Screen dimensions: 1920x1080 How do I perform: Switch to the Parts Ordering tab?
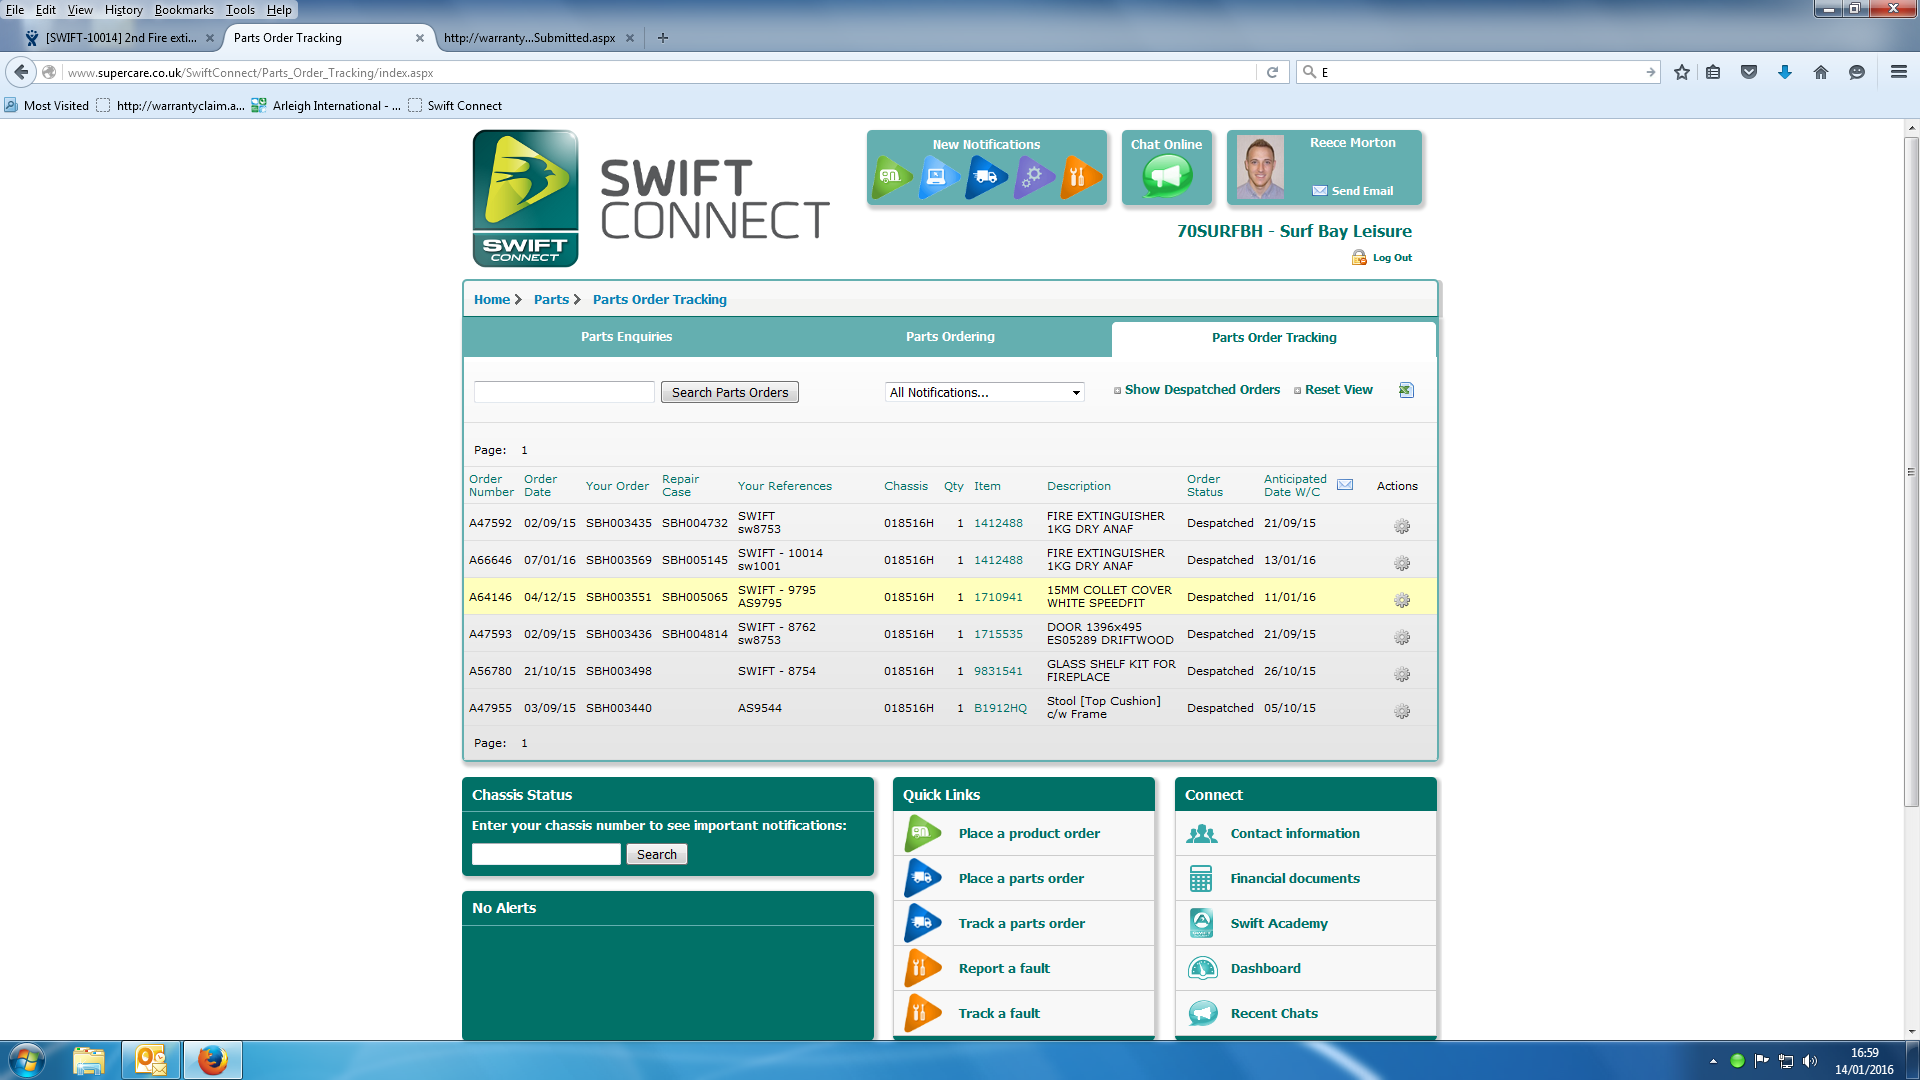(x=950, y=337)
